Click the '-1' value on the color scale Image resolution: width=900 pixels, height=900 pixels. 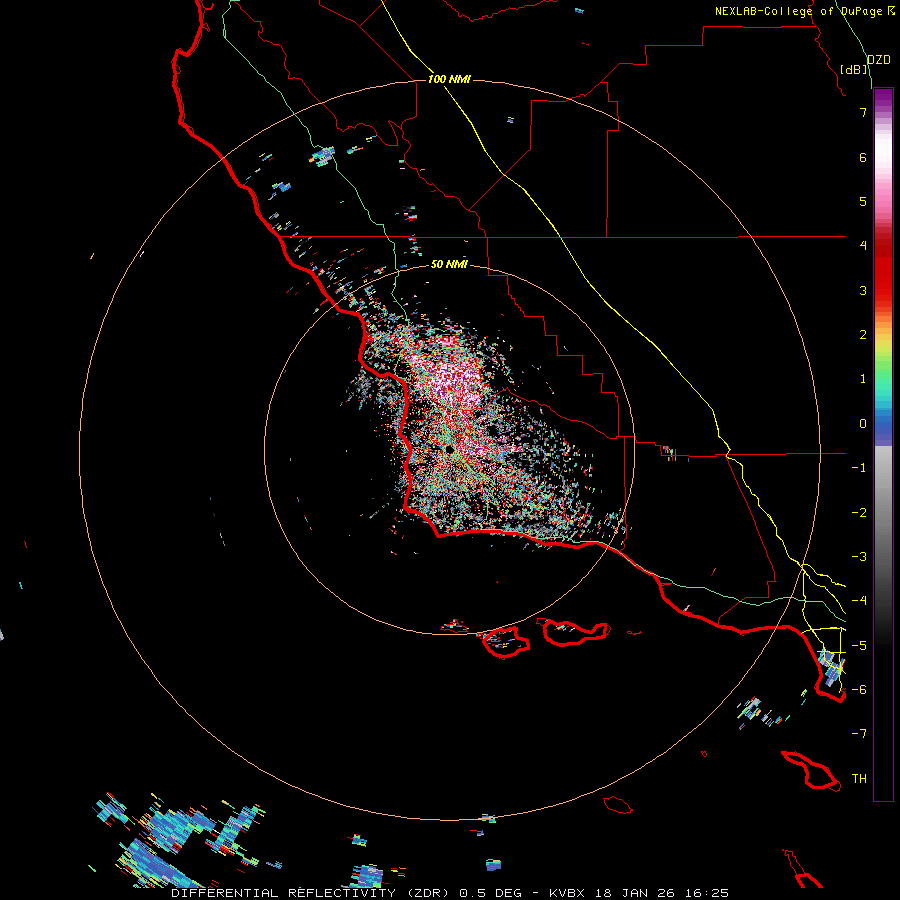coord(859,468)
